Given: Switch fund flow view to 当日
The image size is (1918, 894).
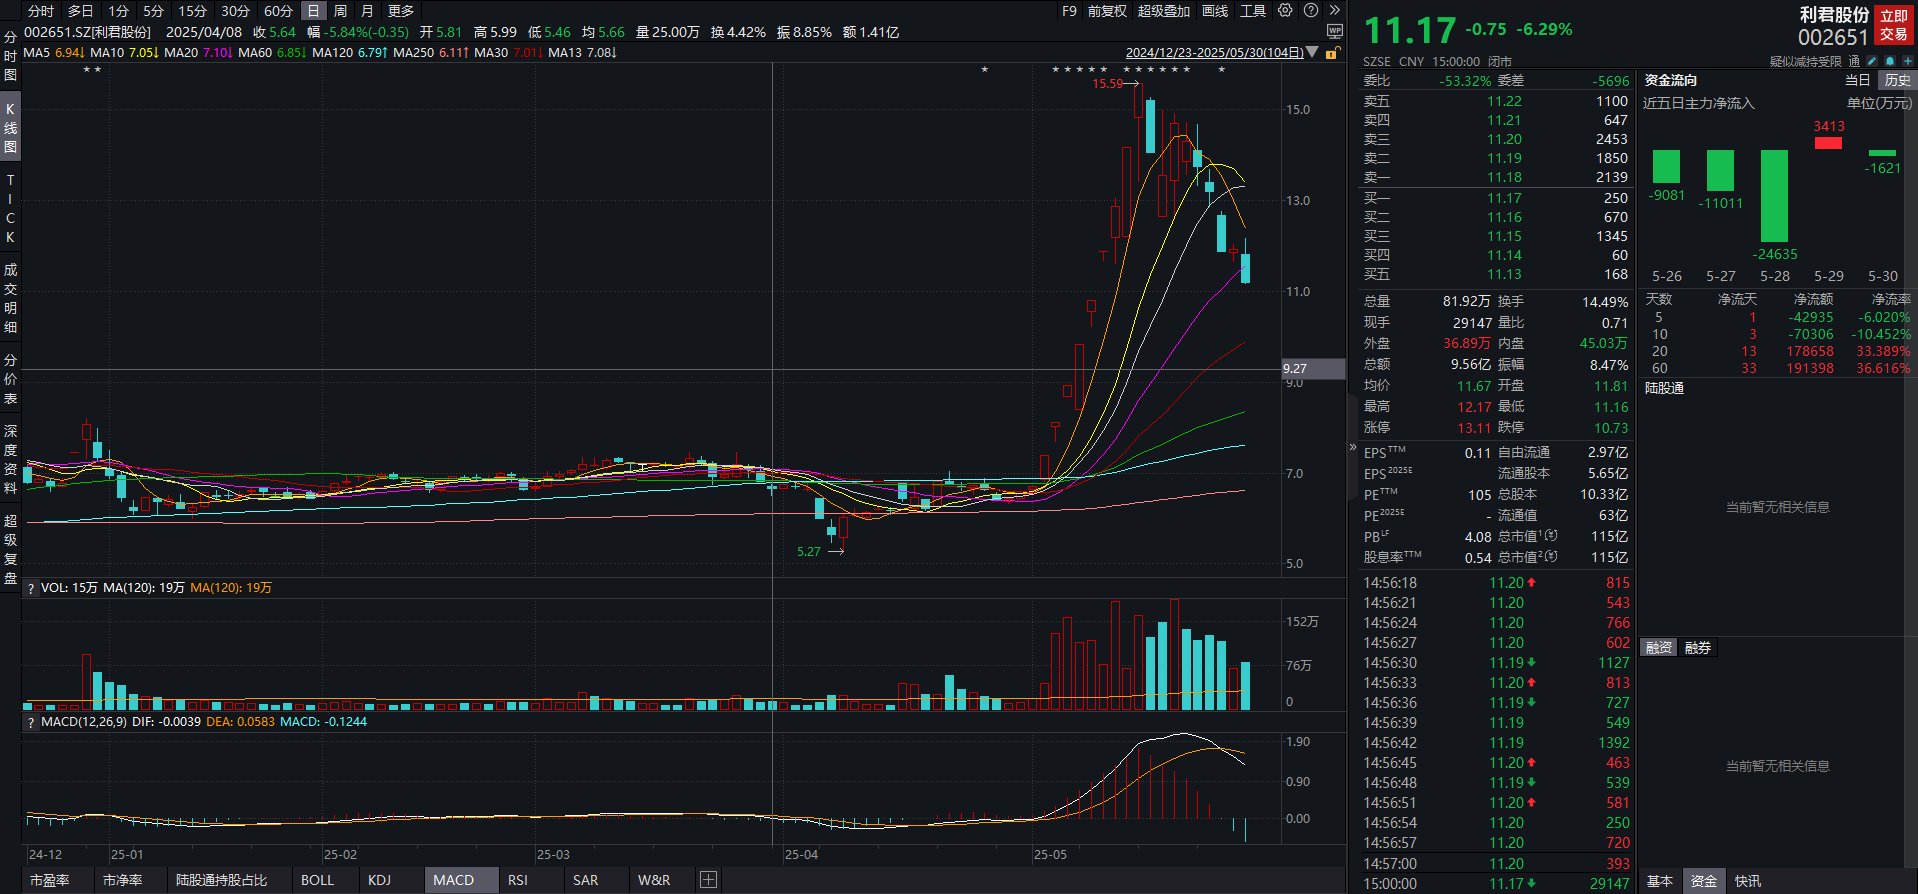Looking at the screenshot, I should click(x=1857, y=80).
